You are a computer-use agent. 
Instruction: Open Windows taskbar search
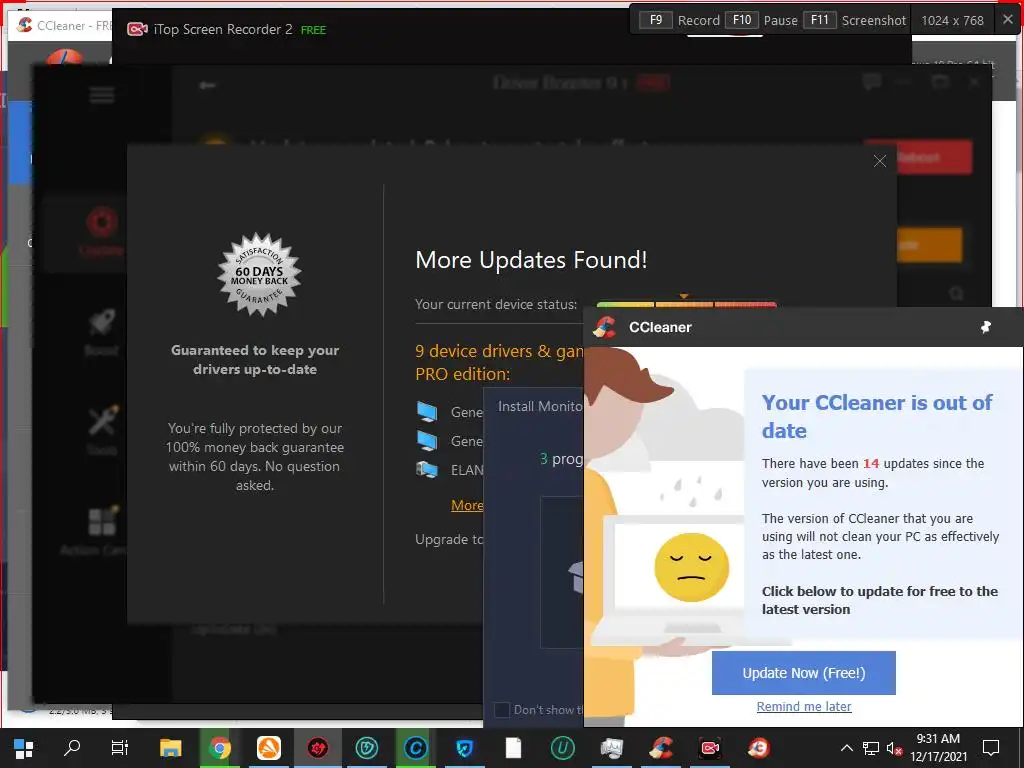[x=72, y=747]
